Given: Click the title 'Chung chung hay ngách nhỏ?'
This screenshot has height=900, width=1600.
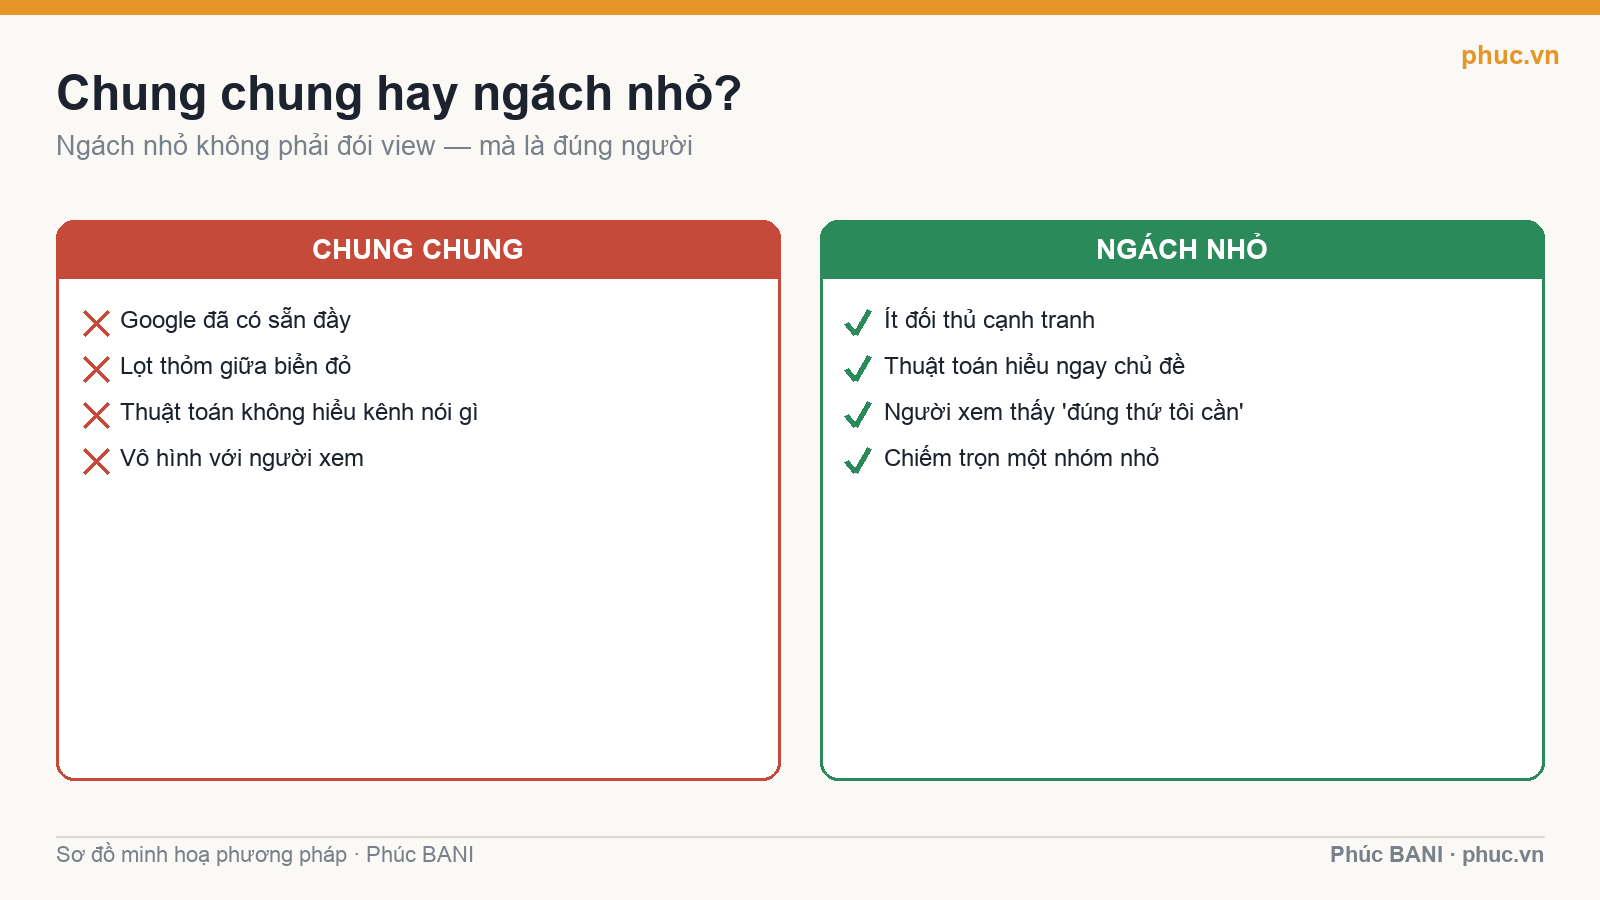Looking at the screenshot, I should pos(399,94).
